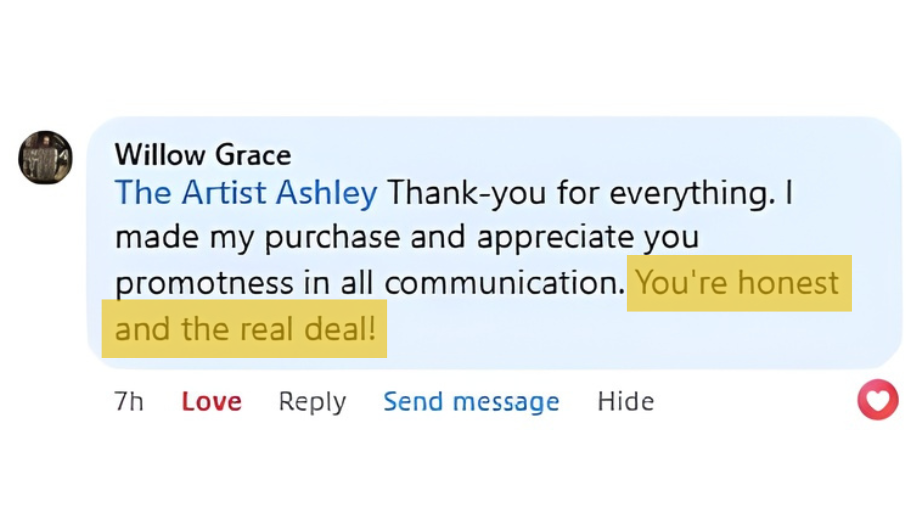Screen dimensions: 923x519
Task: Hide Willow Grace's comment
Action: click(625, 402)
